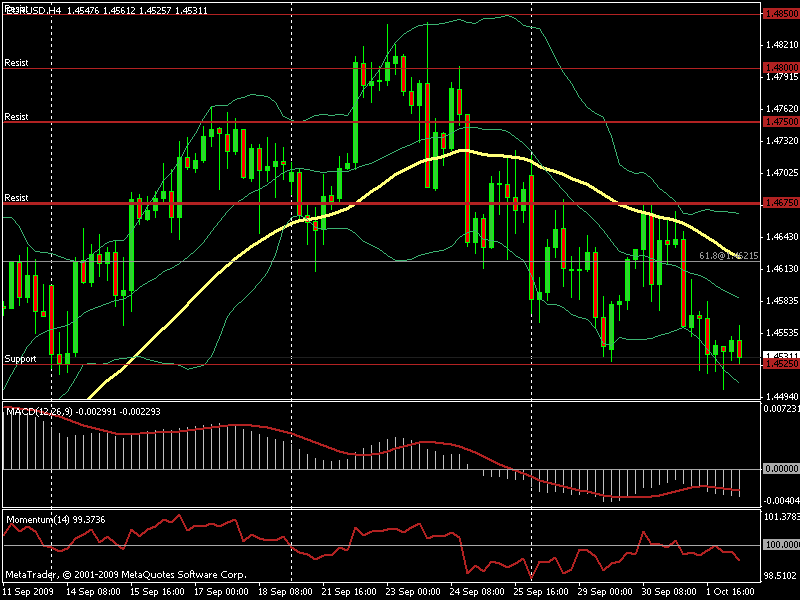The width and height of the screenshot is (800, 600).
Task: Click the red 1.48500 price tag
Action: tap(781, 14)
